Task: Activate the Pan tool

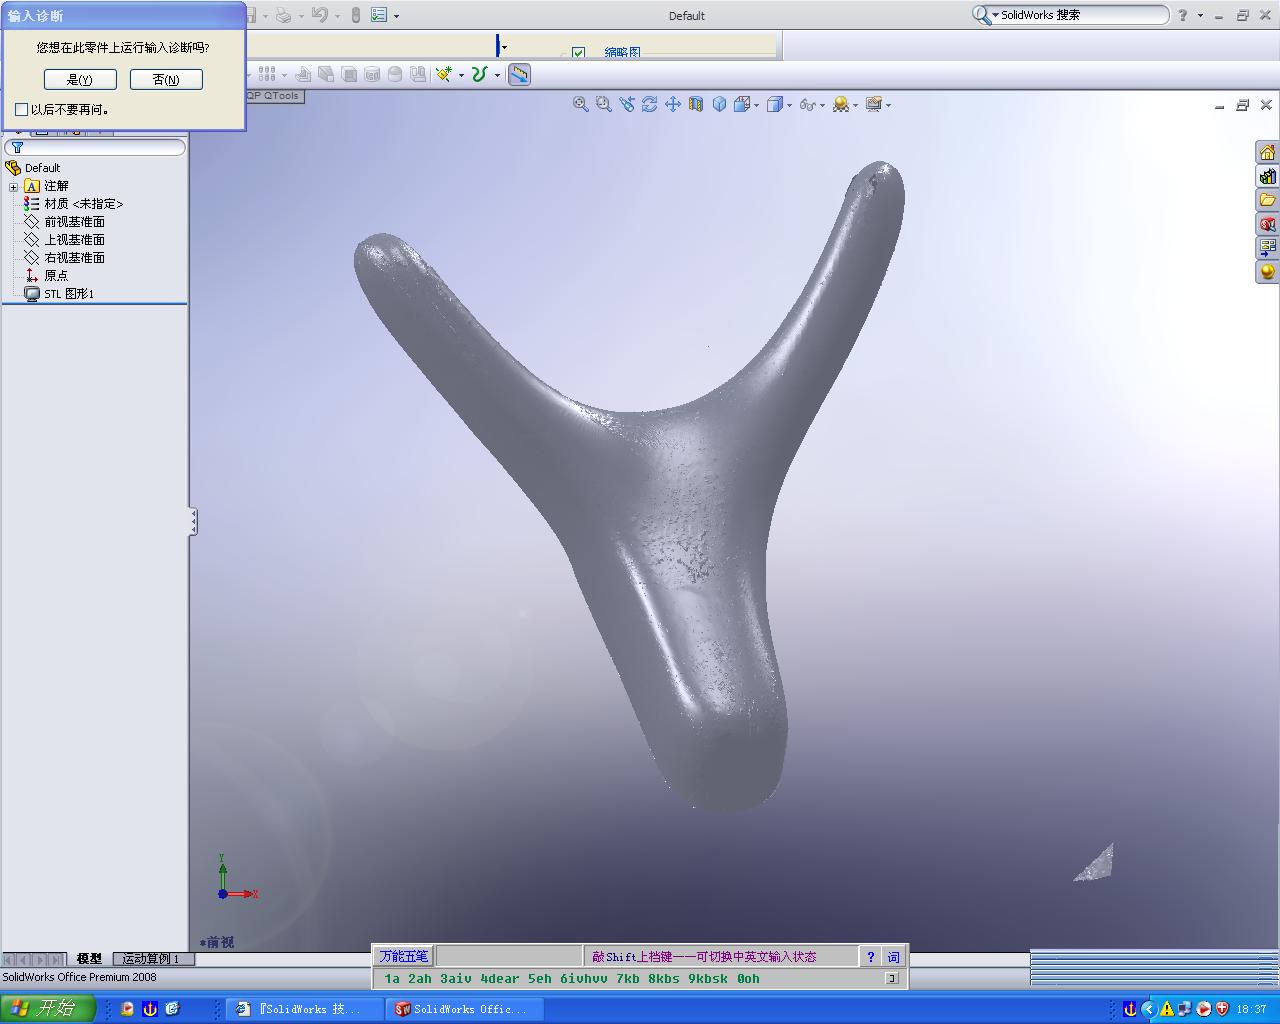Action: (x=672, y=104)
